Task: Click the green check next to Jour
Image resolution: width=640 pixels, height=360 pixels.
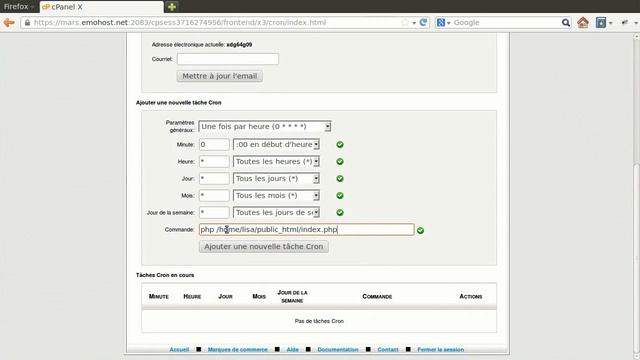Action: [x=340, y=179]
